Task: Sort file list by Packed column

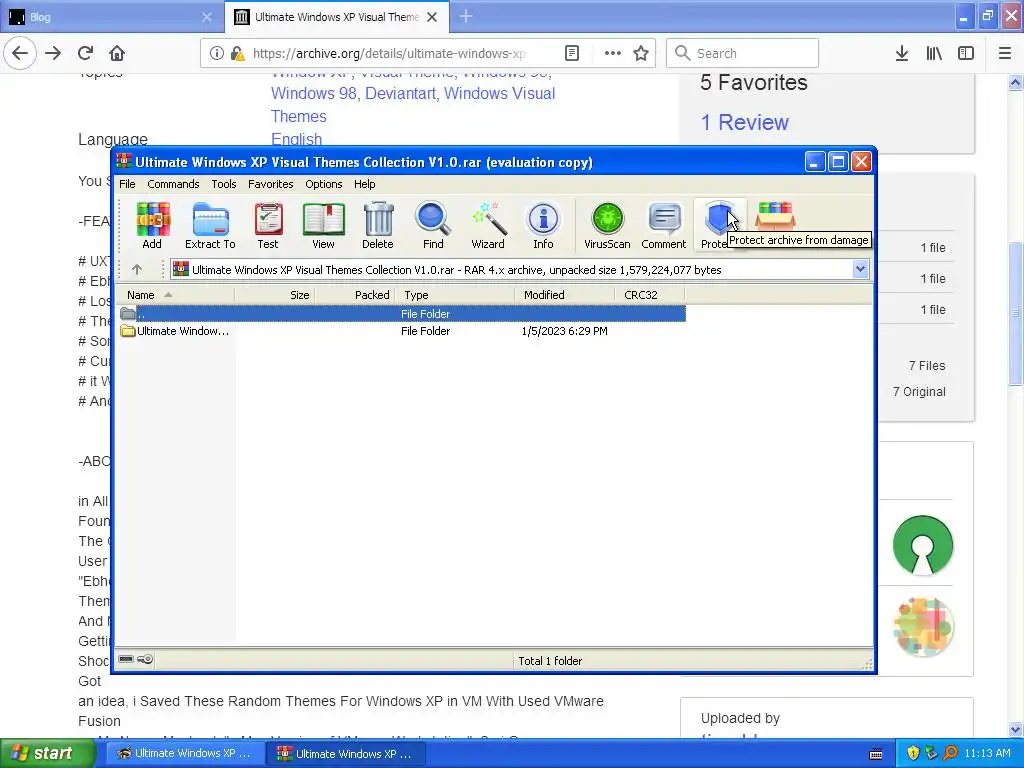Action: [x=355, y=295]
